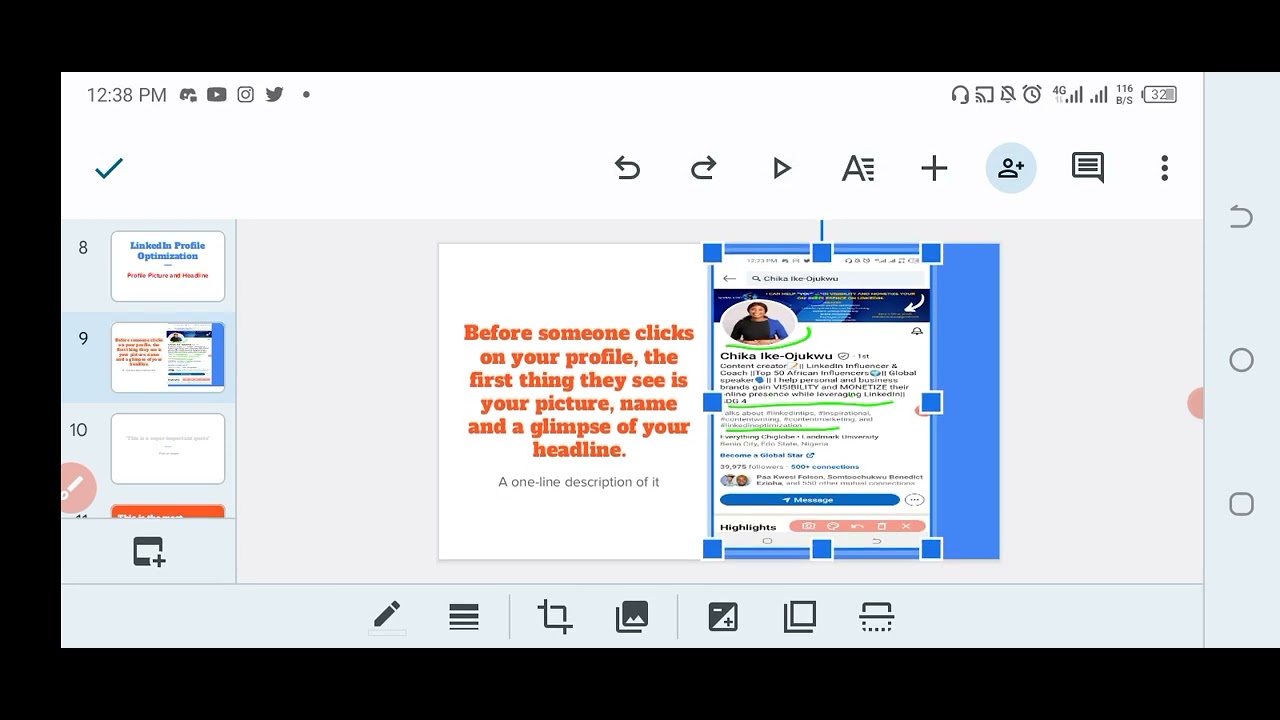Image resolution: width=1280 pixels, height=720 pixels.
Task: Select the partially visible orange slide 11 thumbnail
Action: tap(168, 511)
